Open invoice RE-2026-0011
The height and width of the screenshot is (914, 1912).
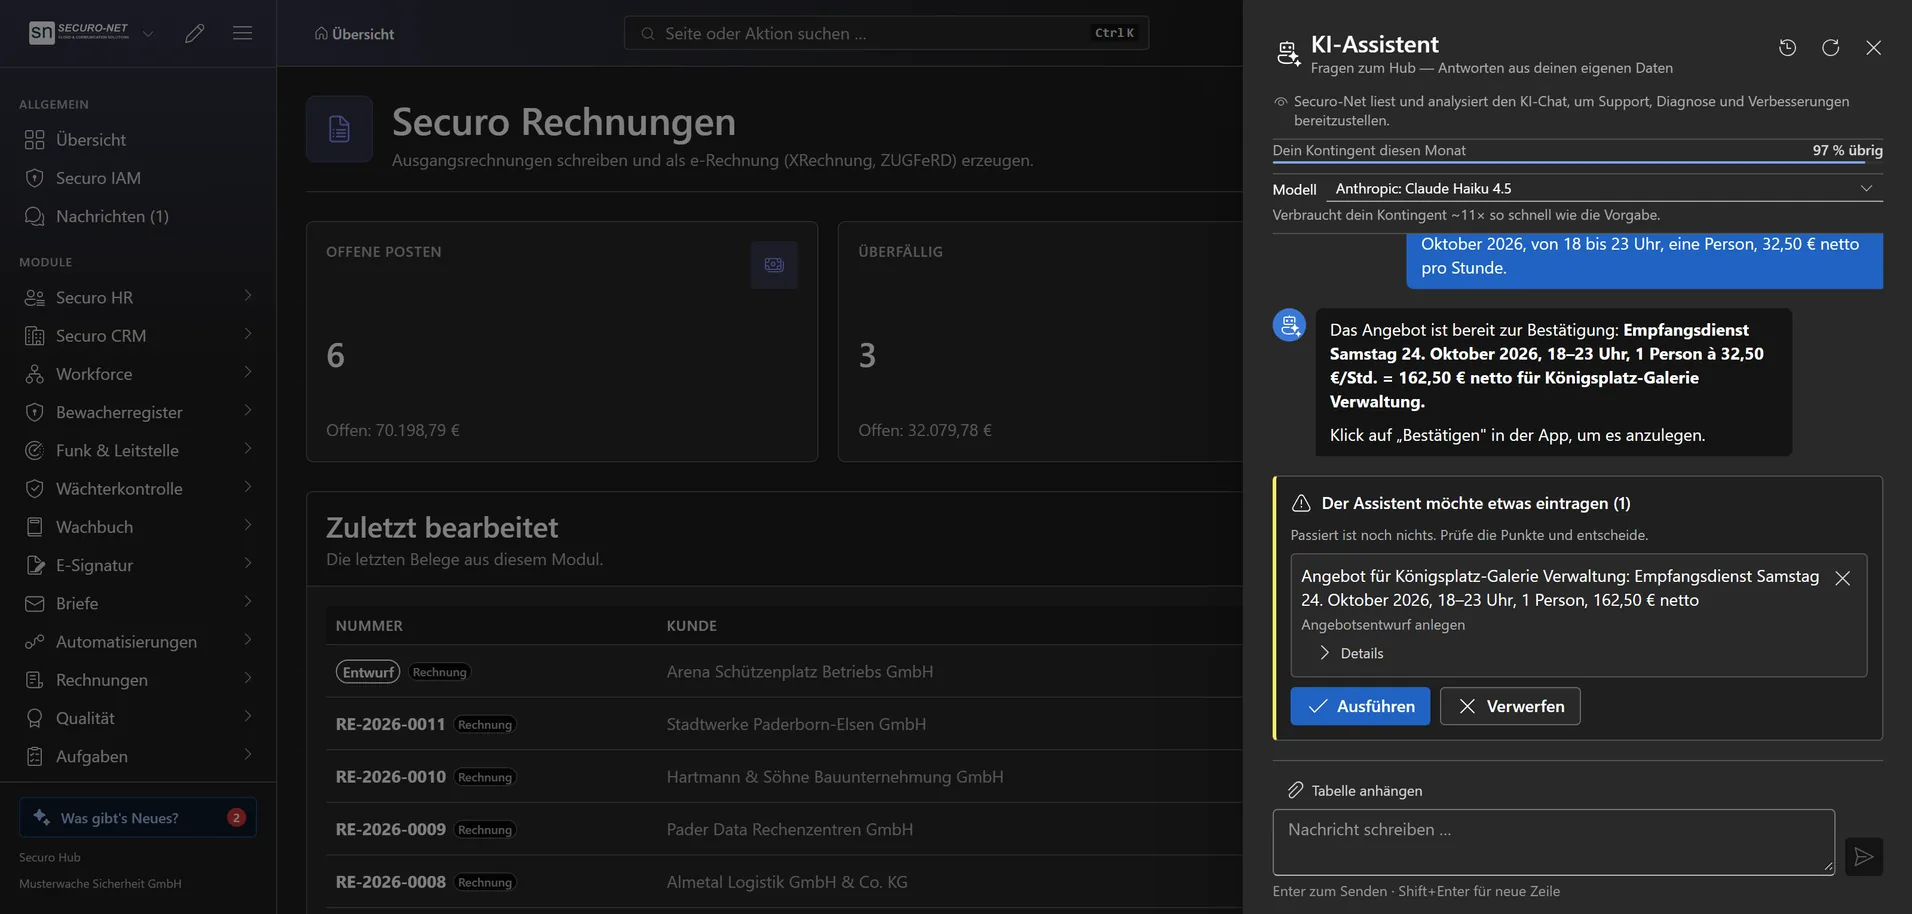click(390, 724)
